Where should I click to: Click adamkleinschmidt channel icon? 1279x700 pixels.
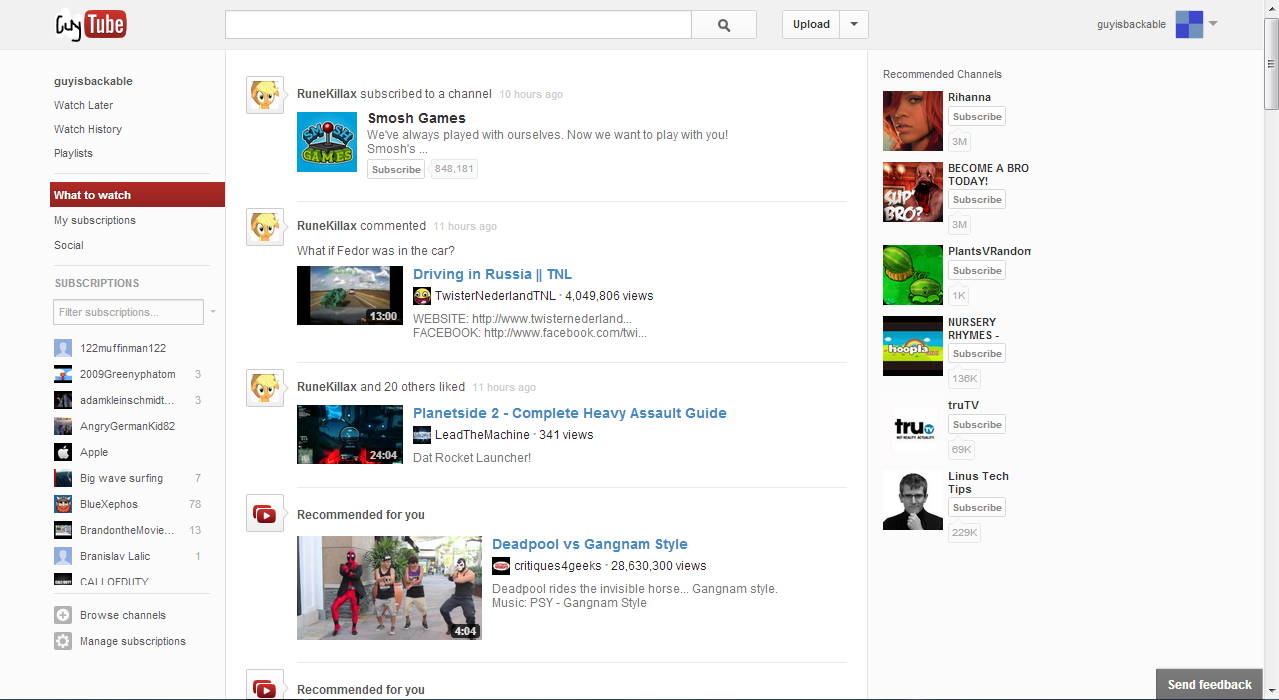(63, 400)
